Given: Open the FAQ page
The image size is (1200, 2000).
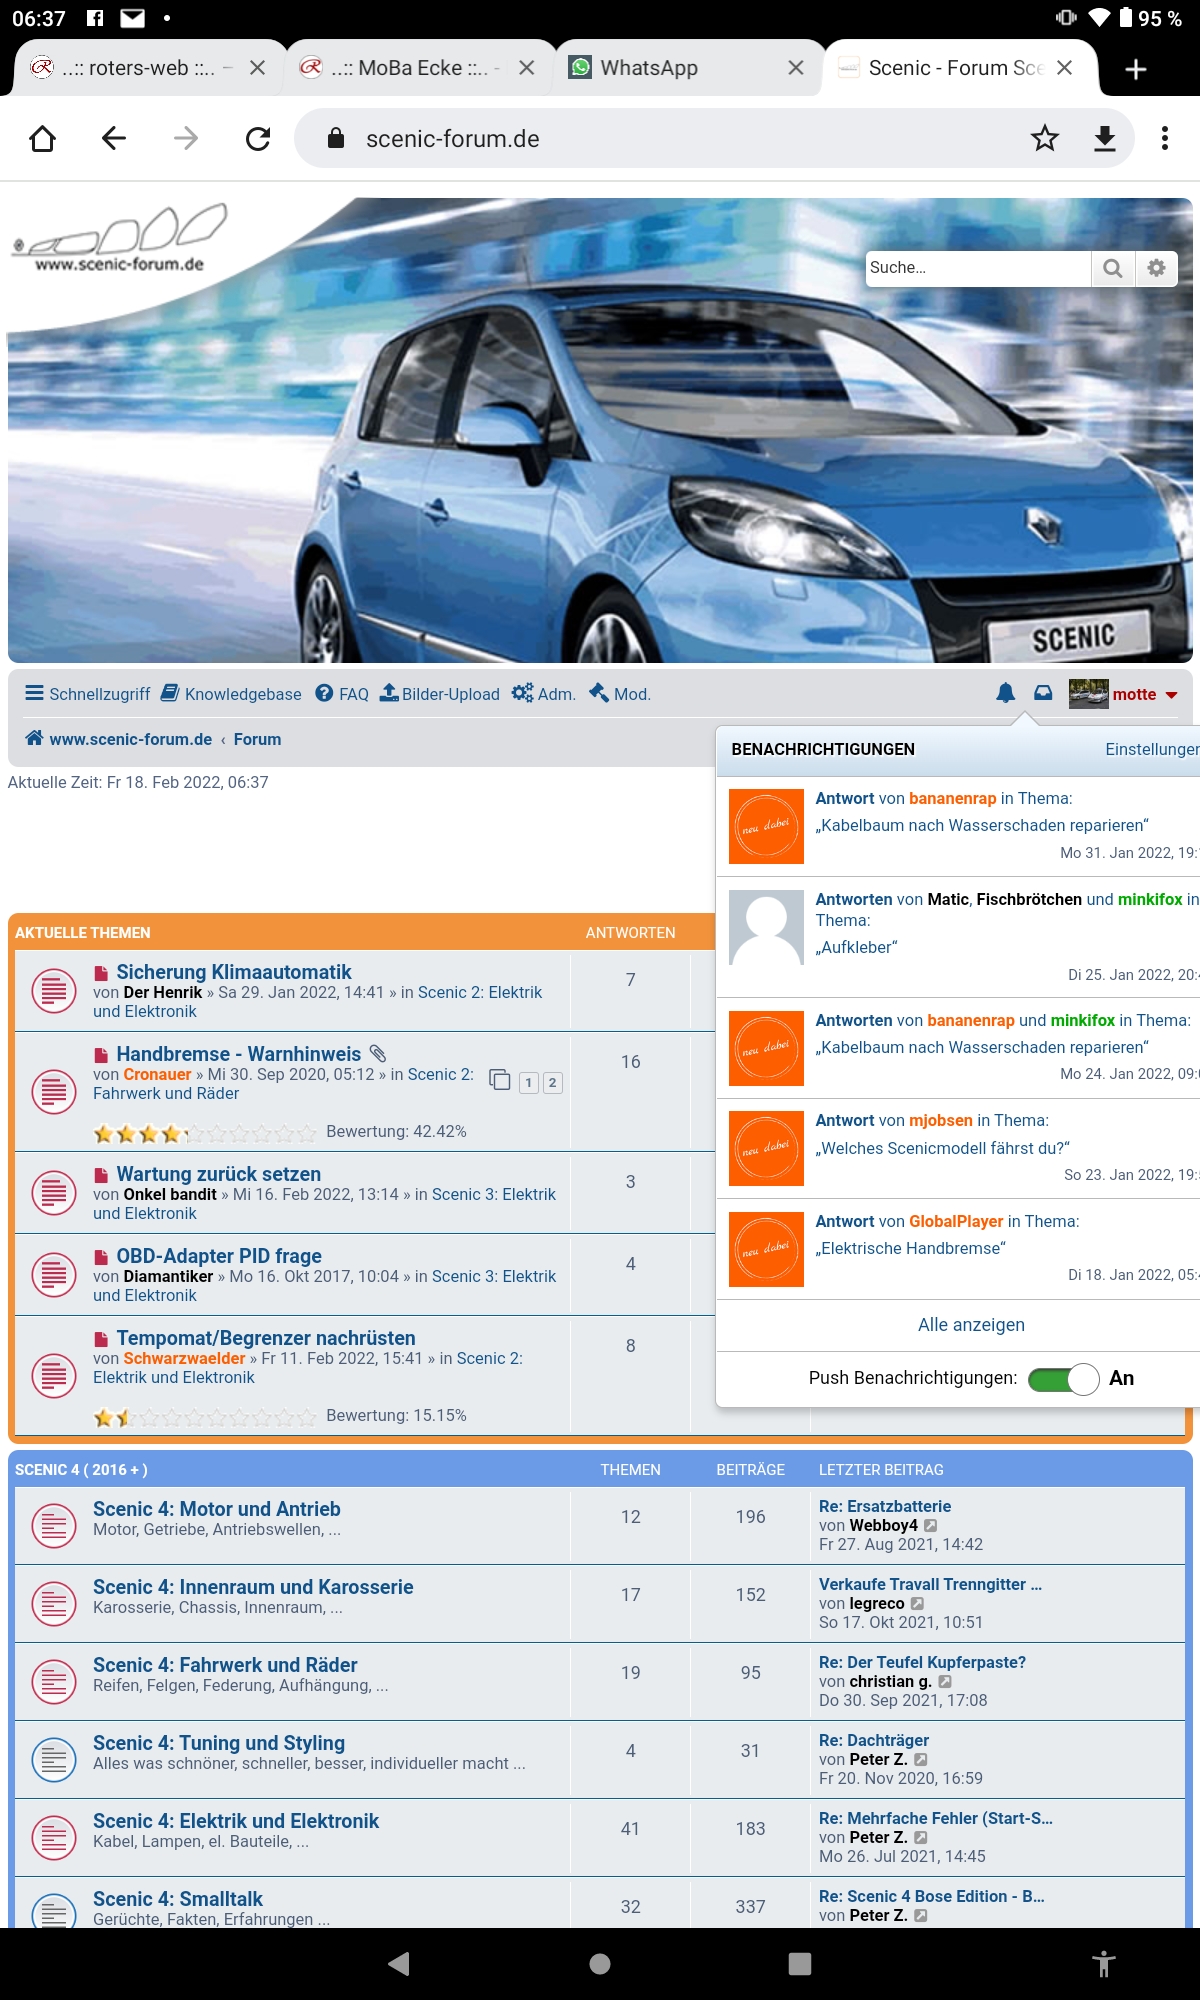Looking at the screenshot, I should pos(342,694).
